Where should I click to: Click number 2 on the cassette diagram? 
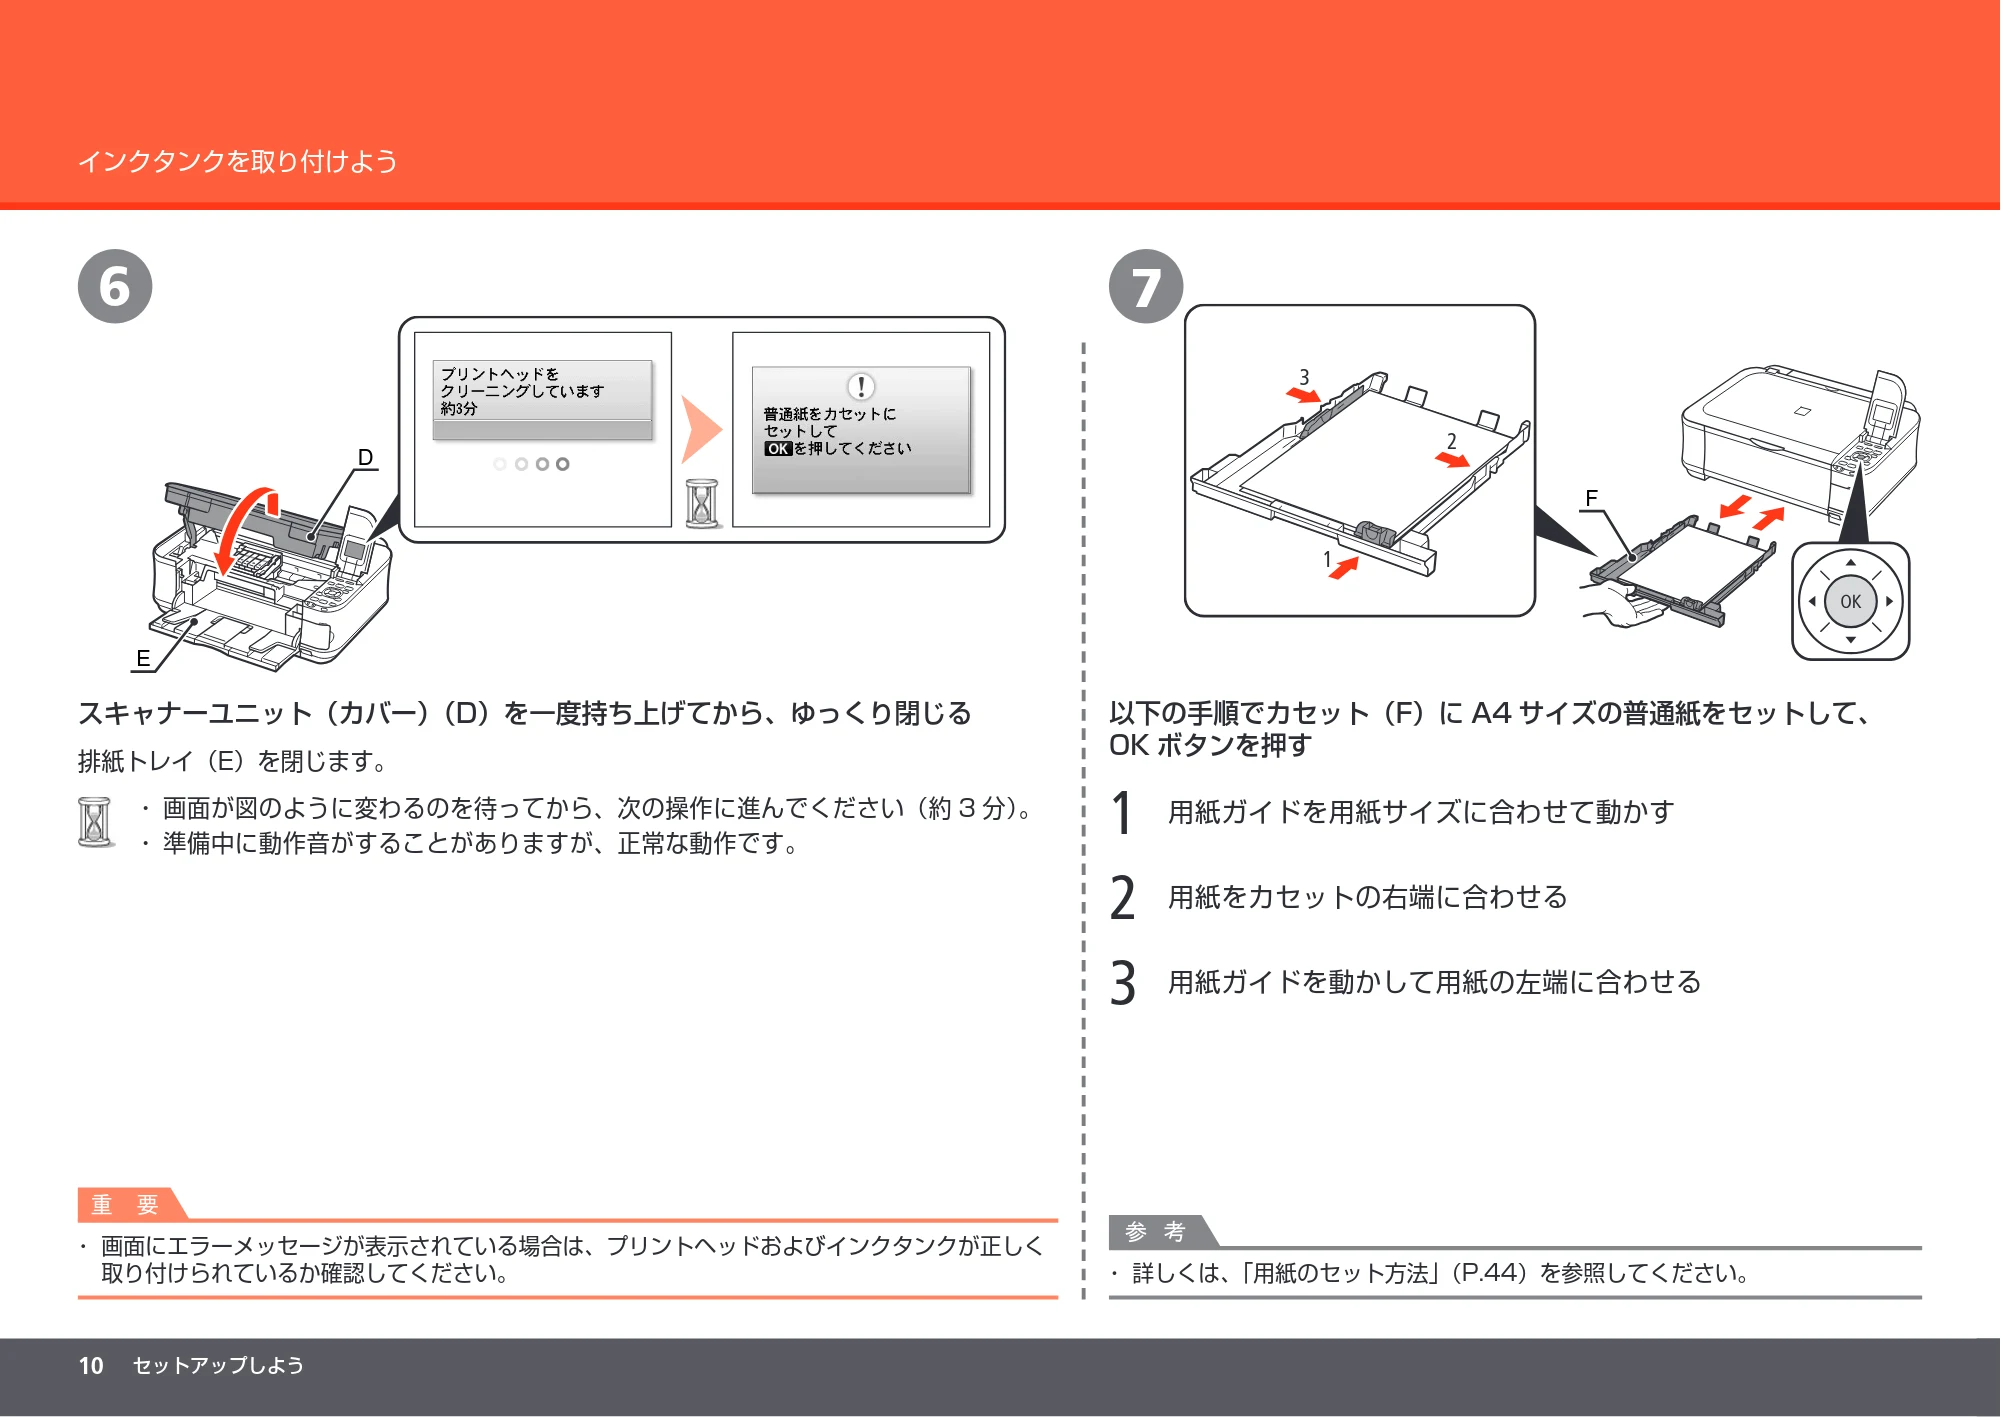(1451, 441)
